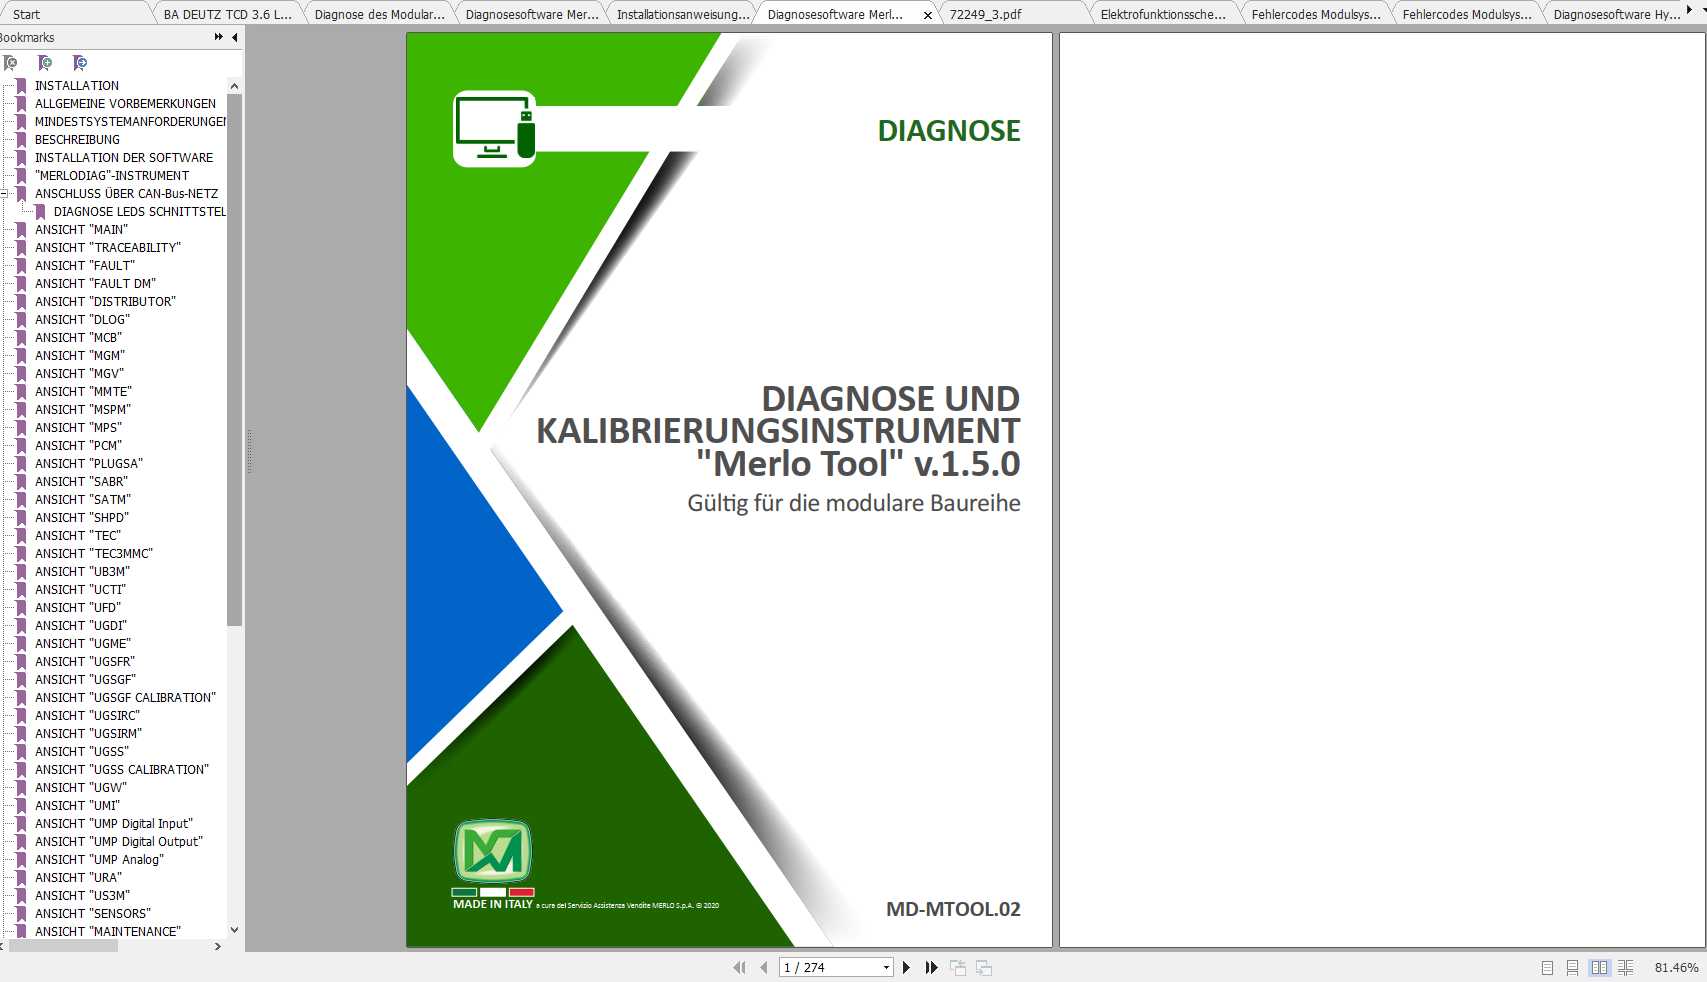
Task: Go to the first page
Action: pos(739,967)
